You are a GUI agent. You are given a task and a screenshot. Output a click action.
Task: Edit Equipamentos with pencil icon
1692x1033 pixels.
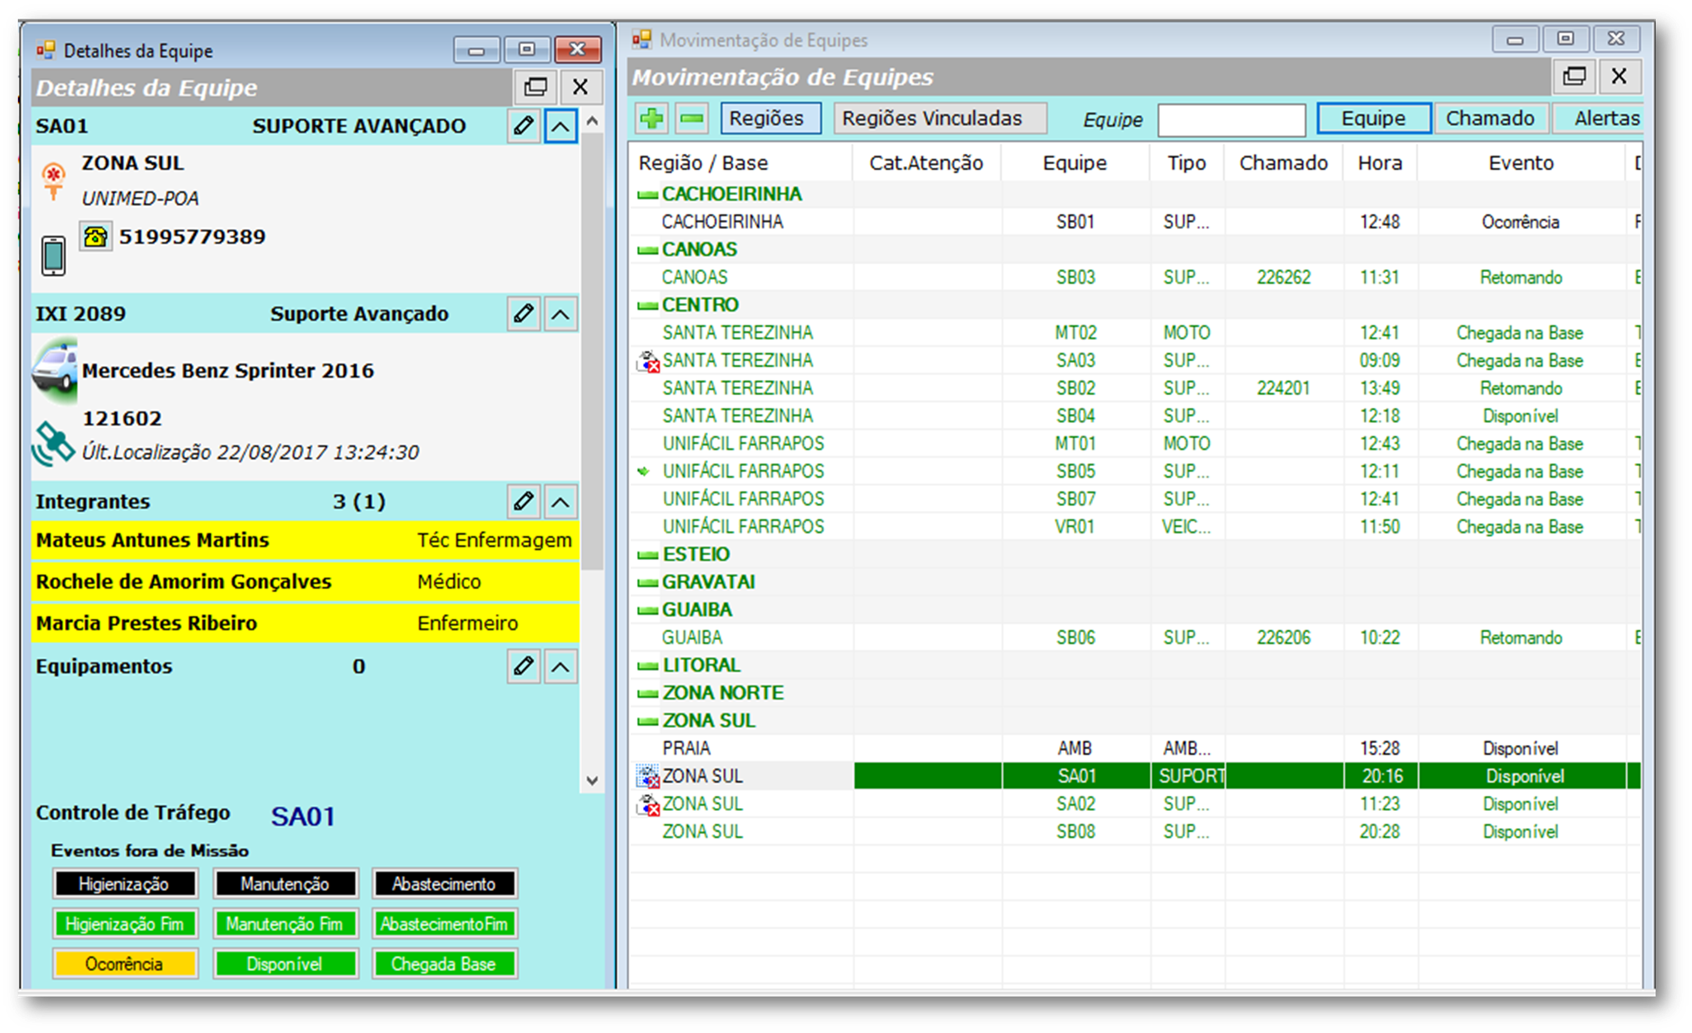click(x=523, y=667)
